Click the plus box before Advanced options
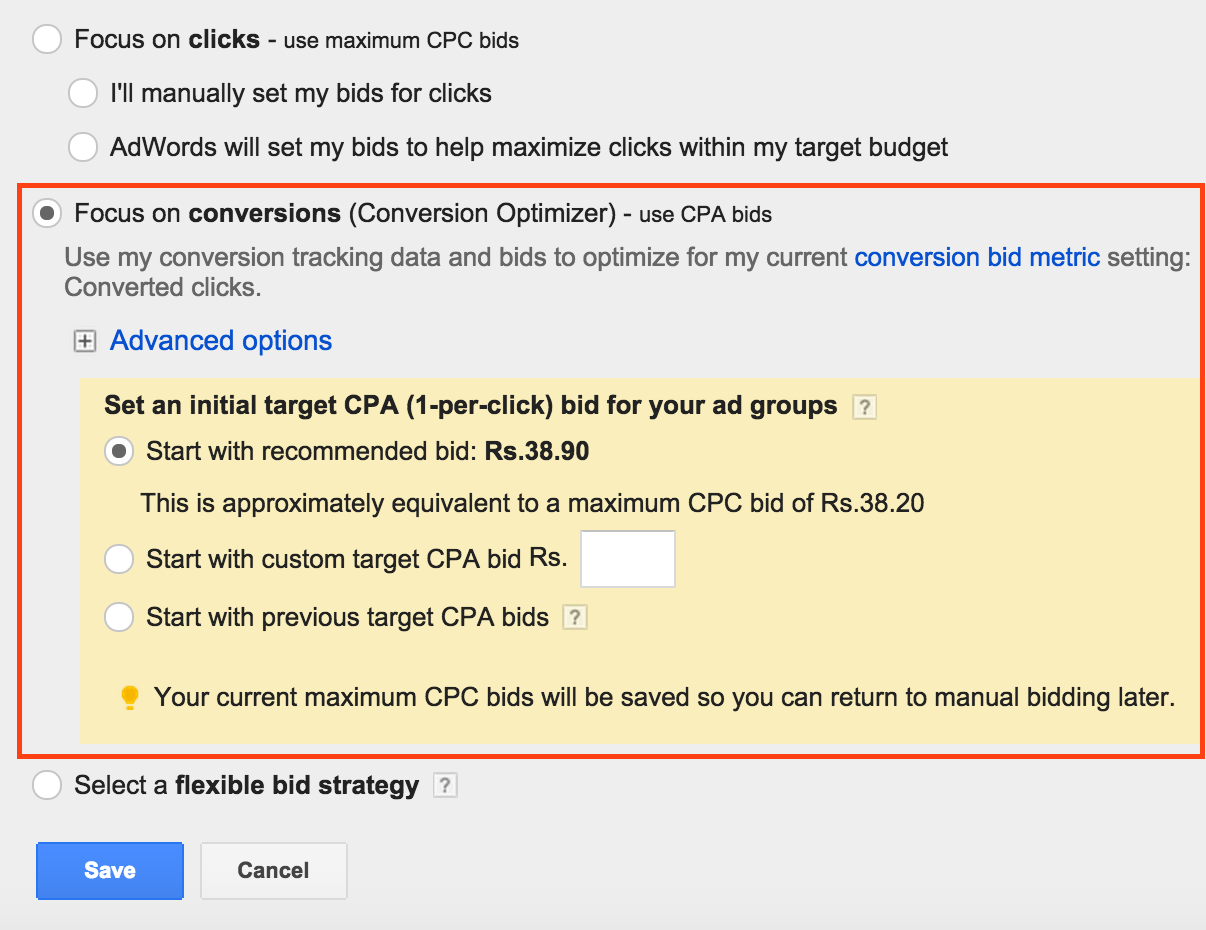 [85, 341]
